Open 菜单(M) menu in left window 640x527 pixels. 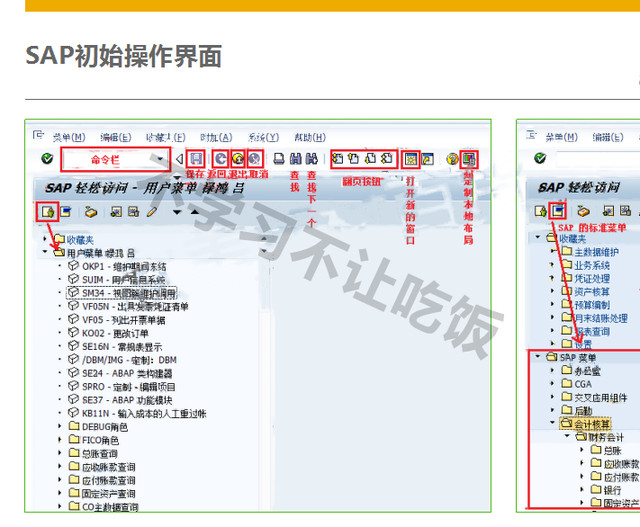[x=69, y=138]
